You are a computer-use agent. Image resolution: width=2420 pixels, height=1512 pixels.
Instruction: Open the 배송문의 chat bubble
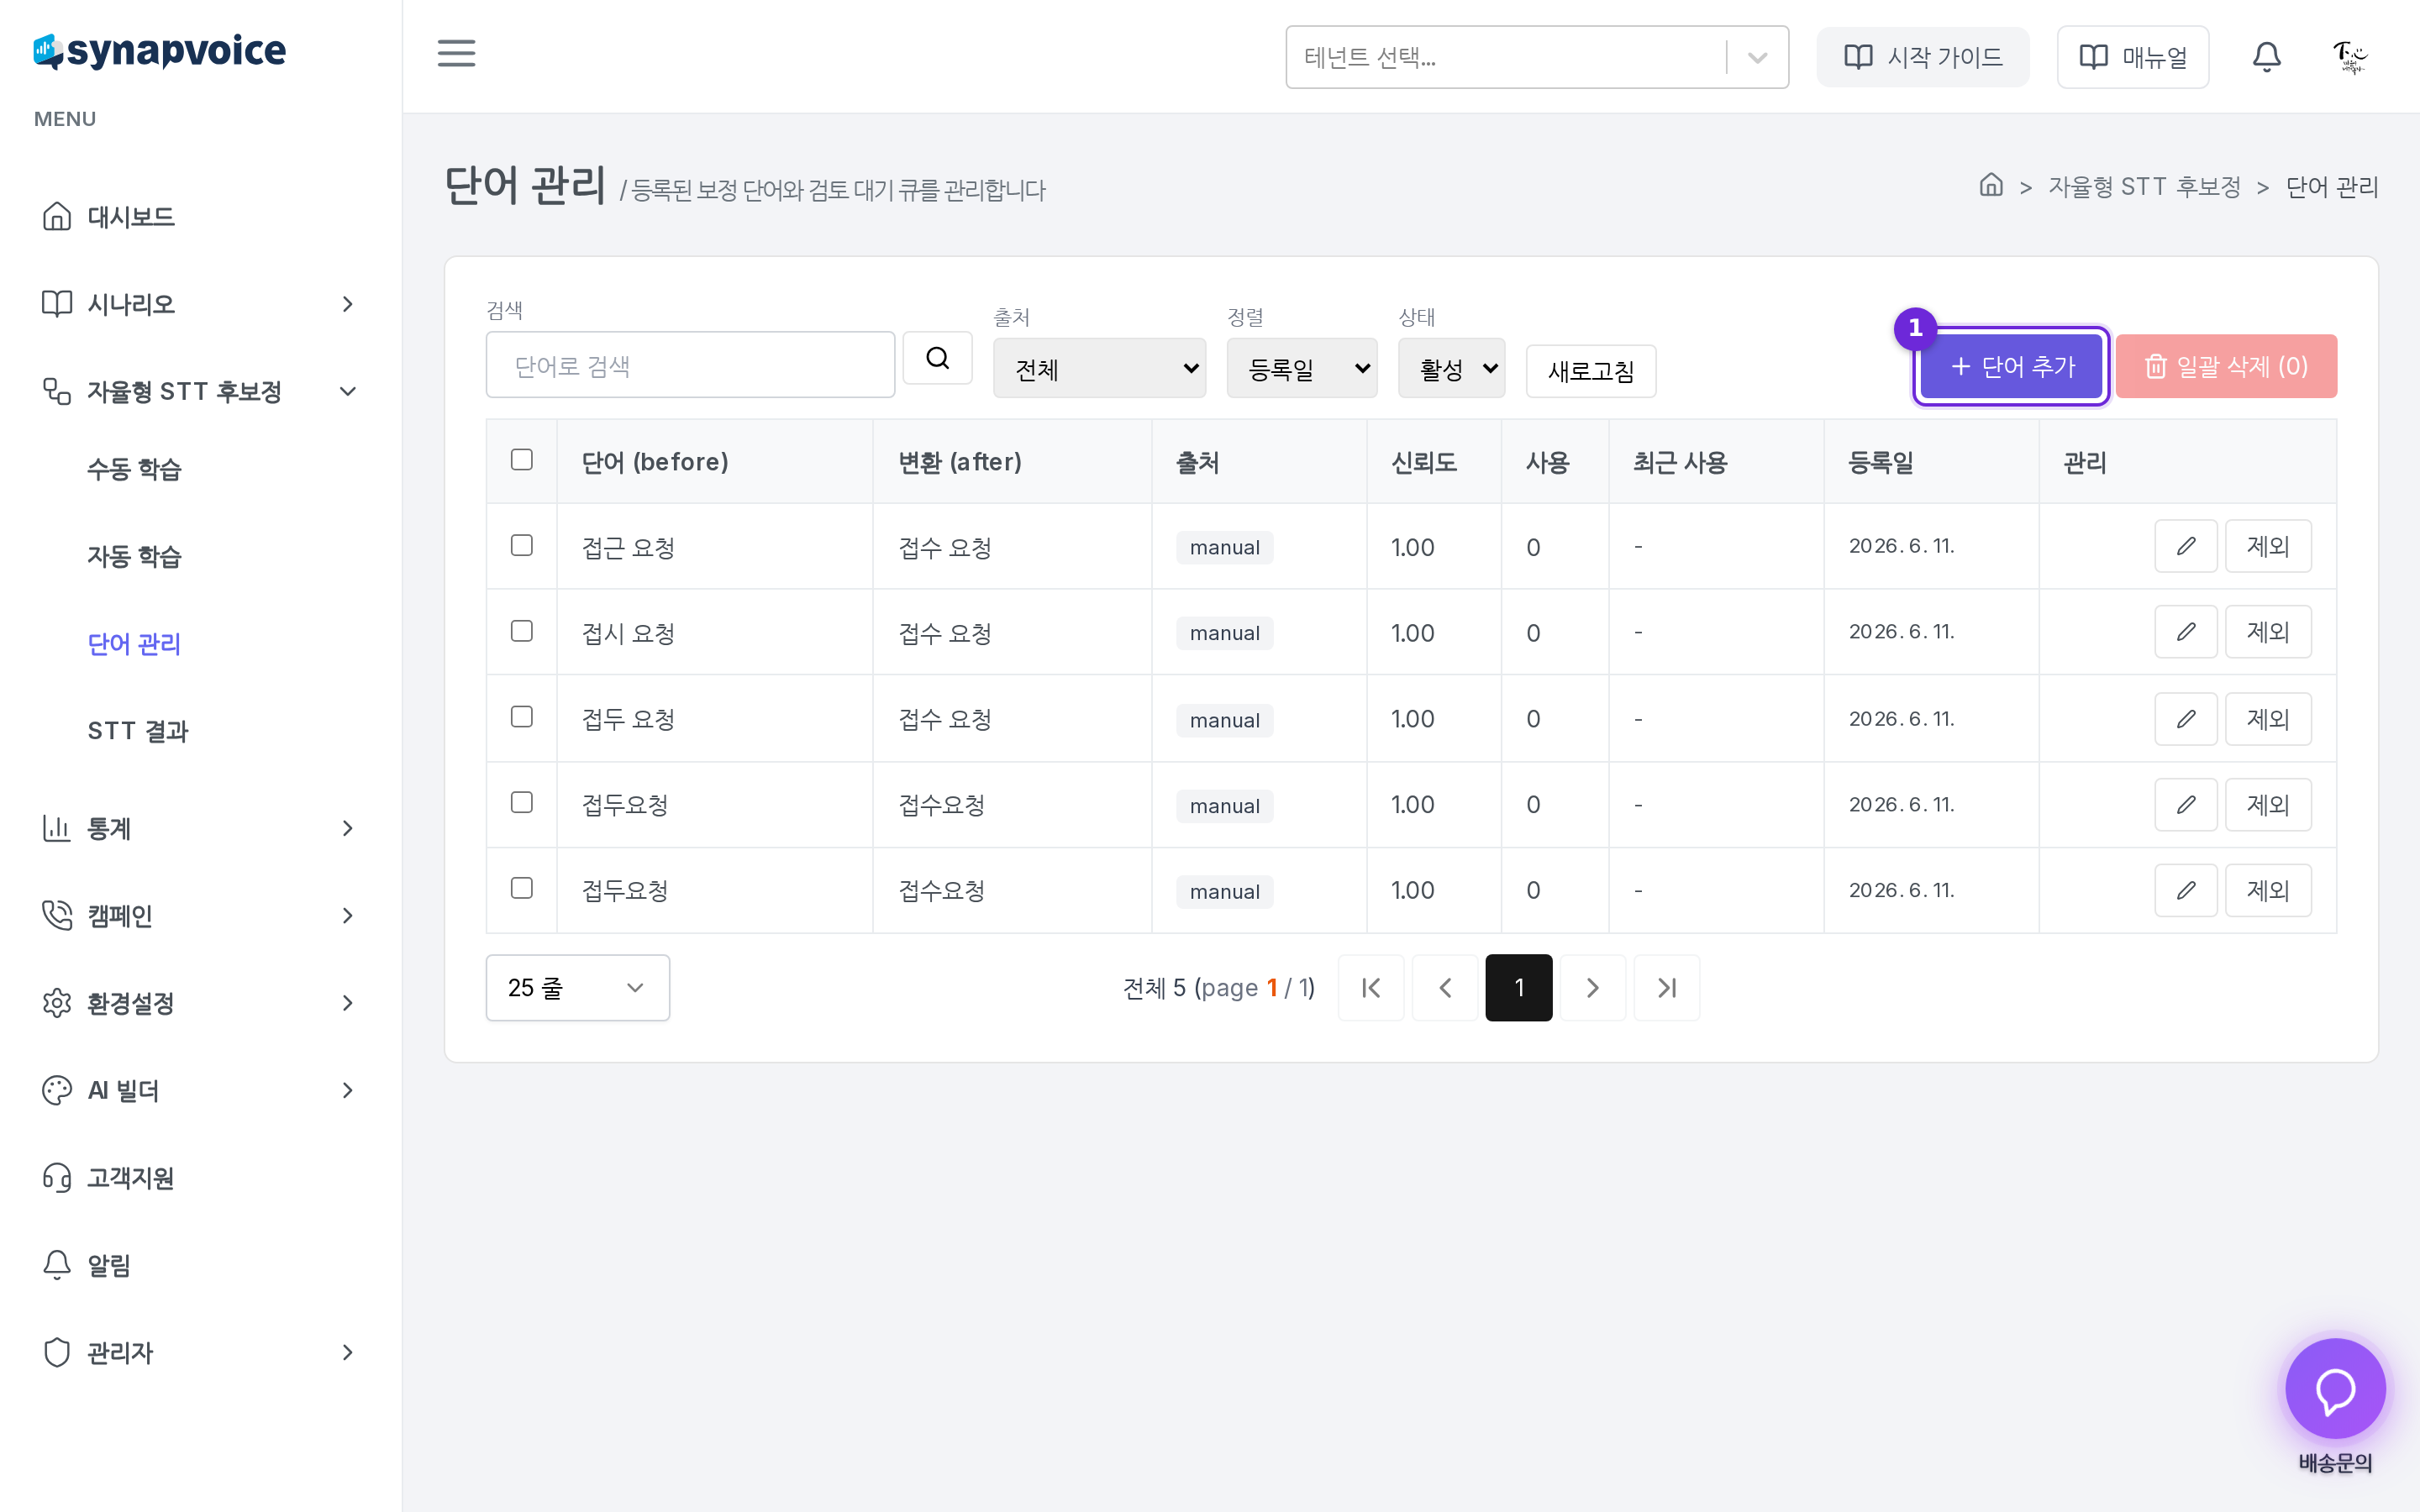[2335, 1389]
